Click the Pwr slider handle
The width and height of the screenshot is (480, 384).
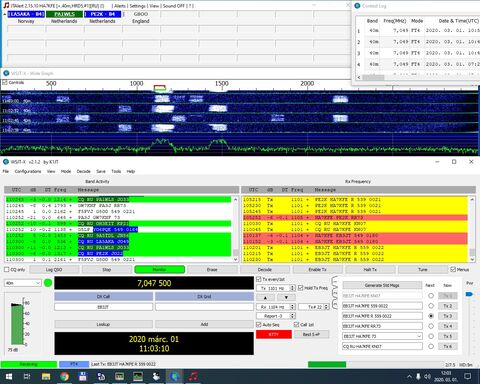[469, 294]
